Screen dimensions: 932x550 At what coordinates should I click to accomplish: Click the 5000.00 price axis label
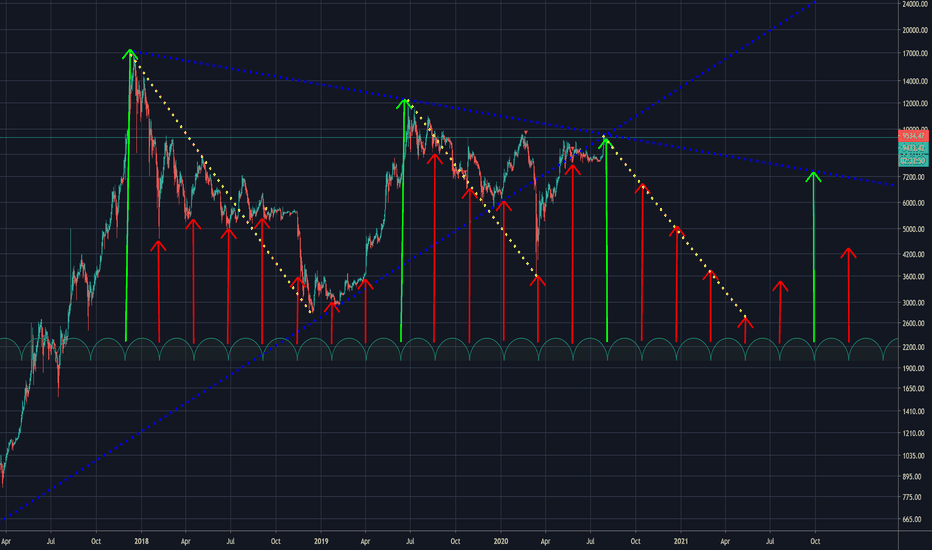(916, 230)
